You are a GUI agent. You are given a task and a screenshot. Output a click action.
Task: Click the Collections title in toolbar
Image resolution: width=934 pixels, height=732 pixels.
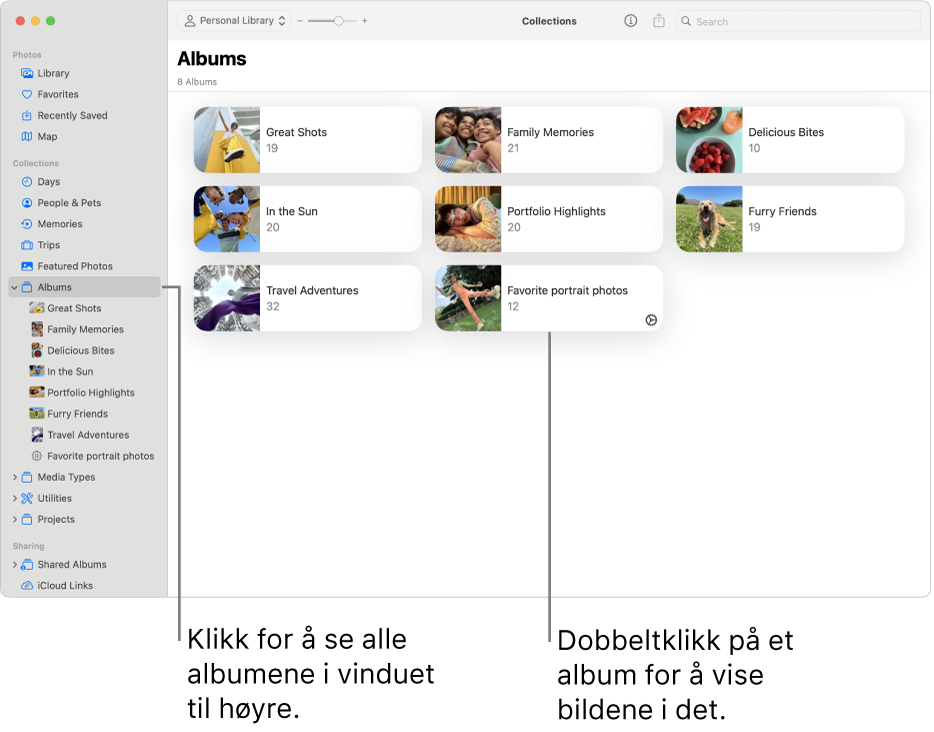[x=549, y=21]
